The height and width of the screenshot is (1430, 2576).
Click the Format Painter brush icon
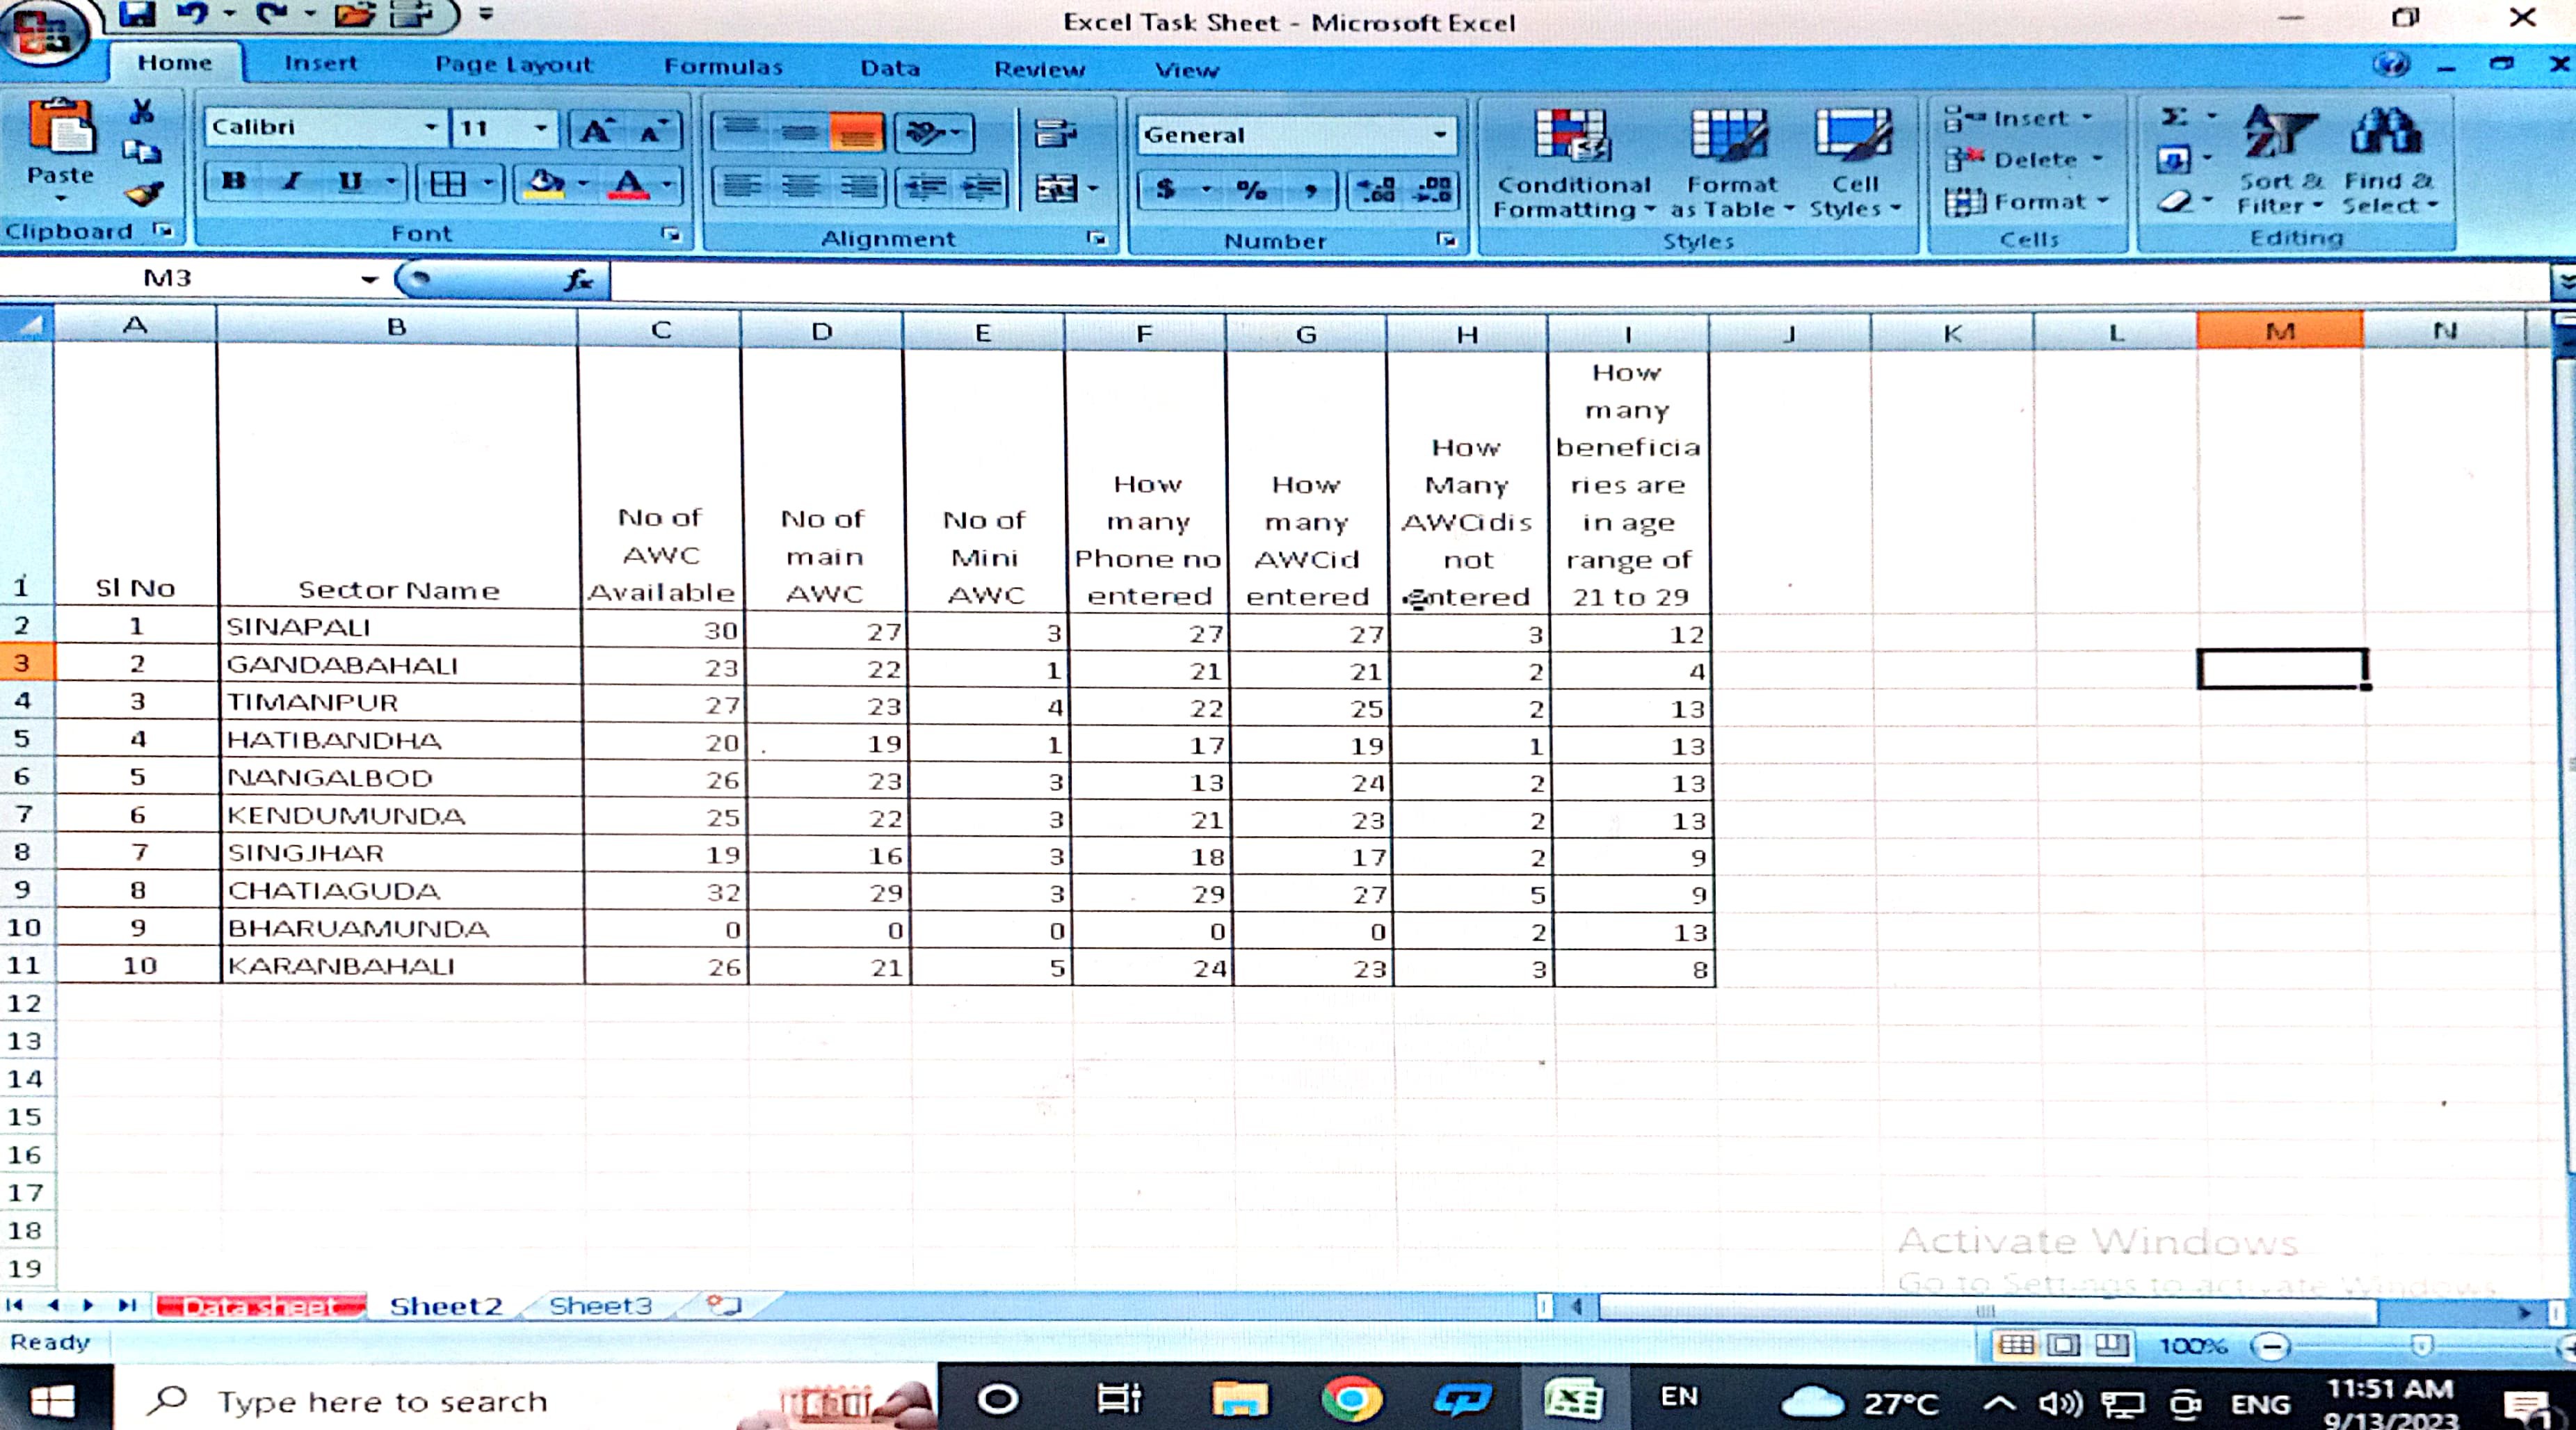coord(144,194)
